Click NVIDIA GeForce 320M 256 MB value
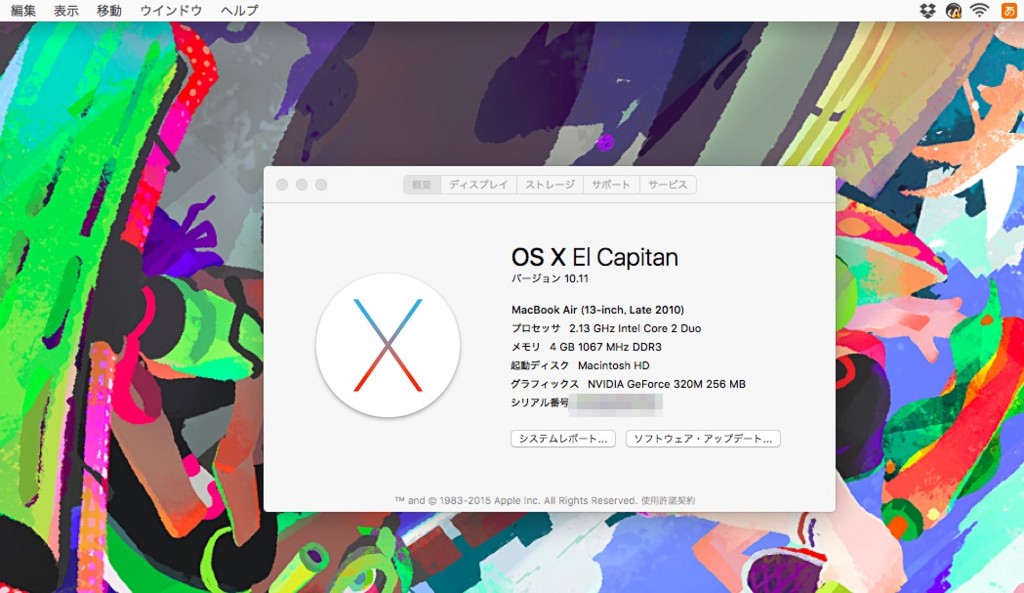The height and width of the screenshot is (593, 1024). coord(666,384)
